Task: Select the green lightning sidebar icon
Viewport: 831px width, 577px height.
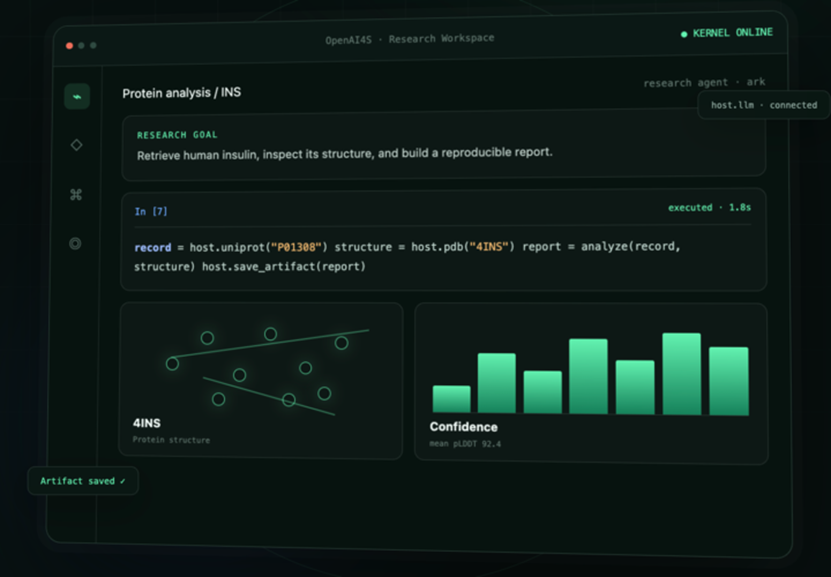Action: [77, 96]
